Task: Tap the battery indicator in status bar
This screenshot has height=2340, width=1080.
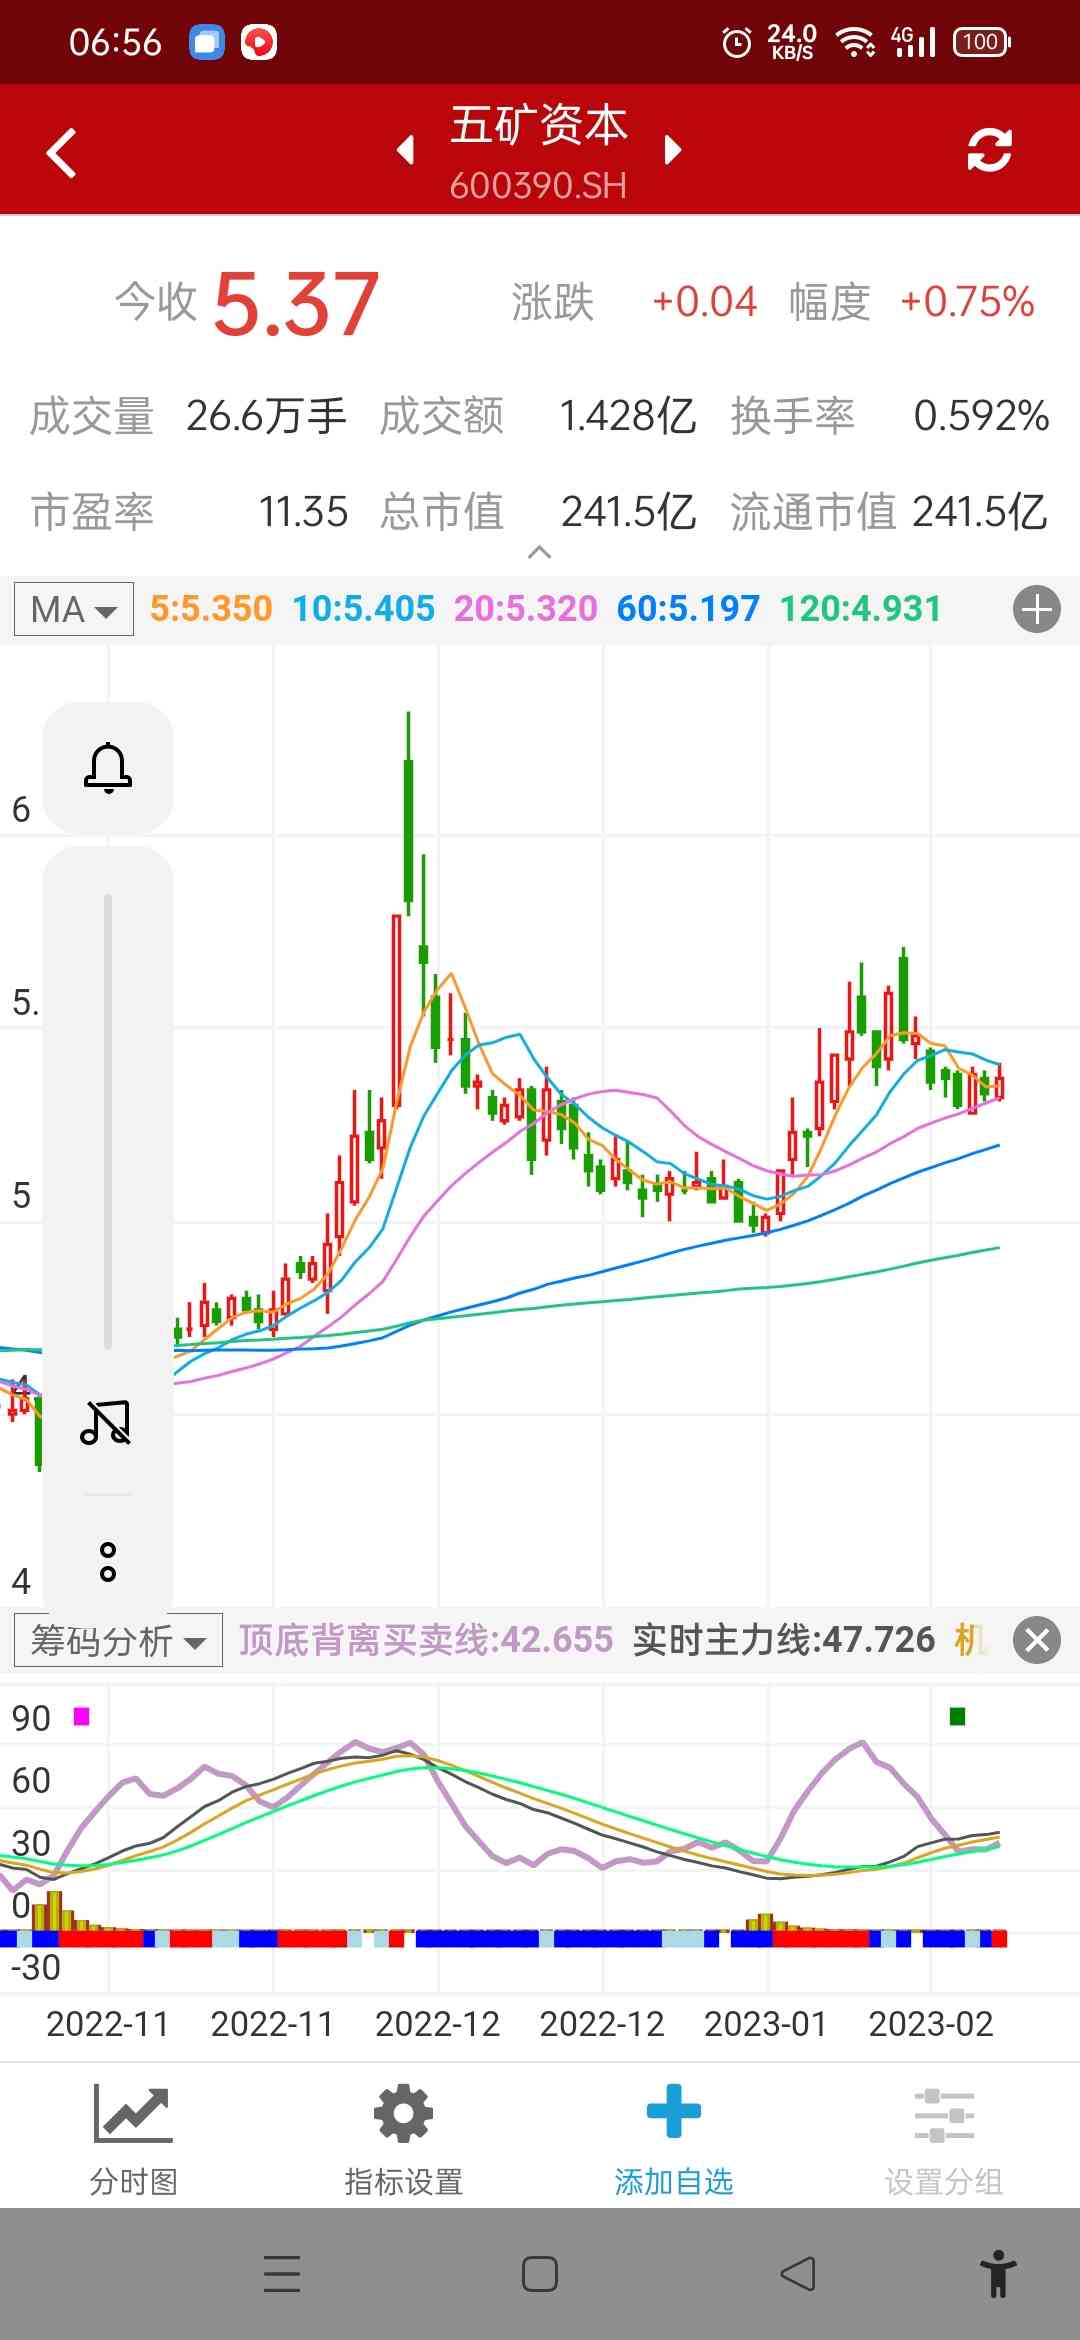Action: click(982, 42)
